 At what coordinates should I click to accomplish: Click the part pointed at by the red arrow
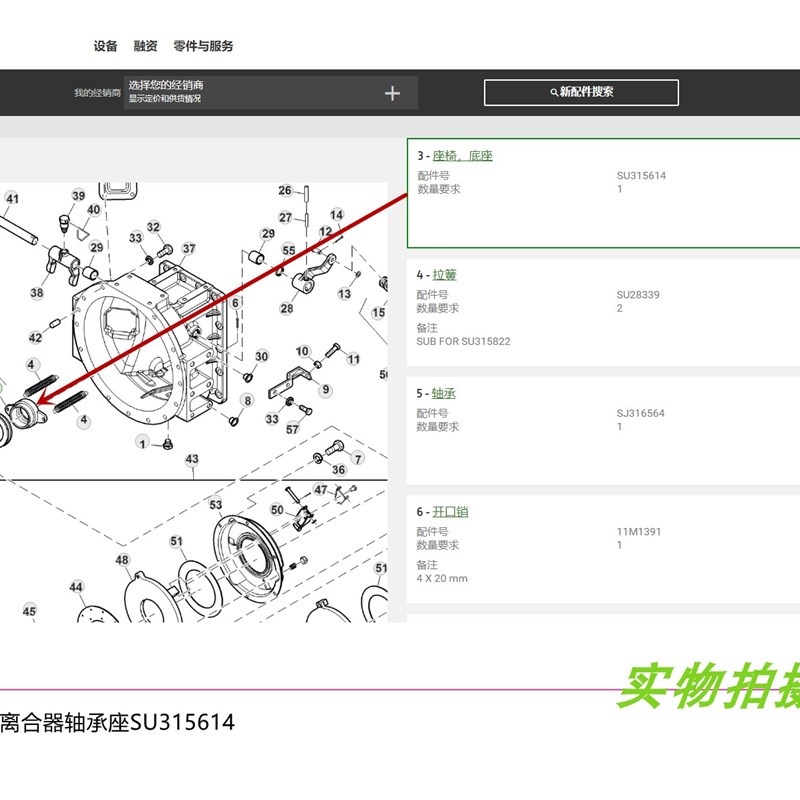[25, 413]
